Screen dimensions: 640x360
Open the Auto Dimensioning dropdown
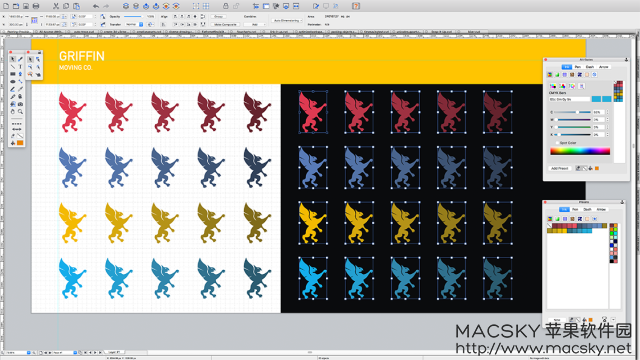coord(288,20)
